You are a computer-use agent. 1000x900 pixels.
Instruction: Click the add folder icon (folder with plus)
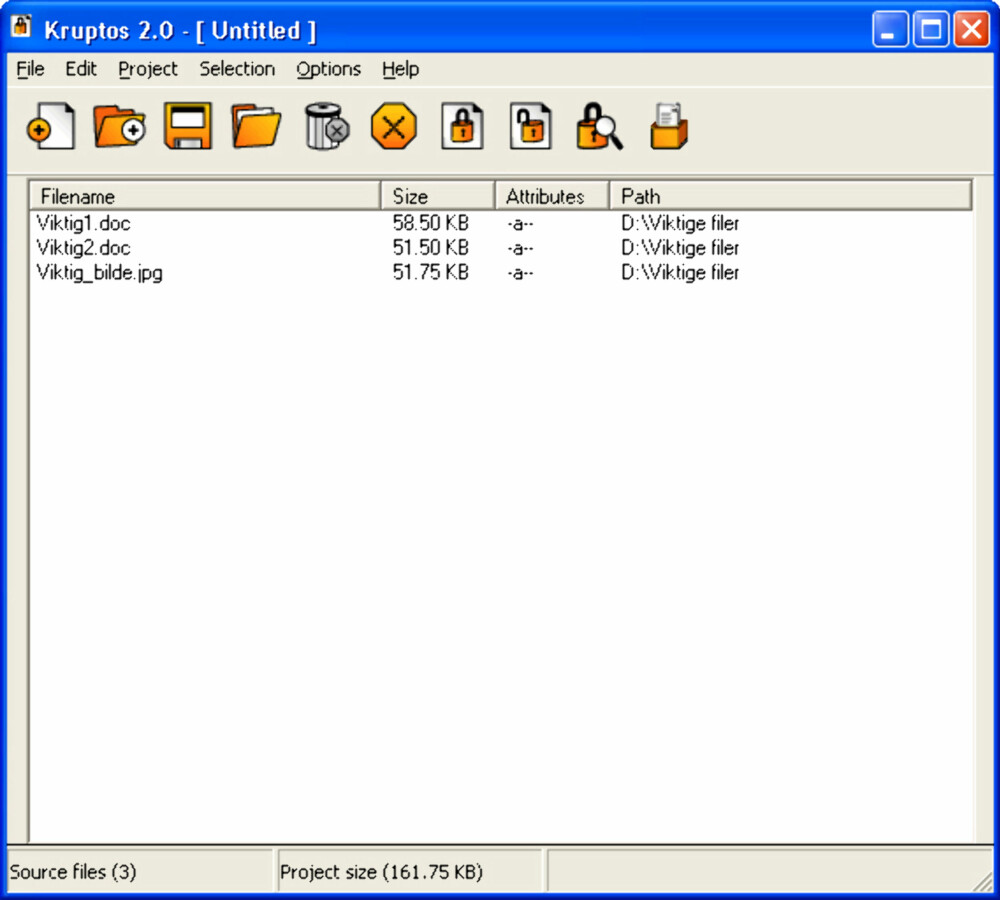point(119,126)
